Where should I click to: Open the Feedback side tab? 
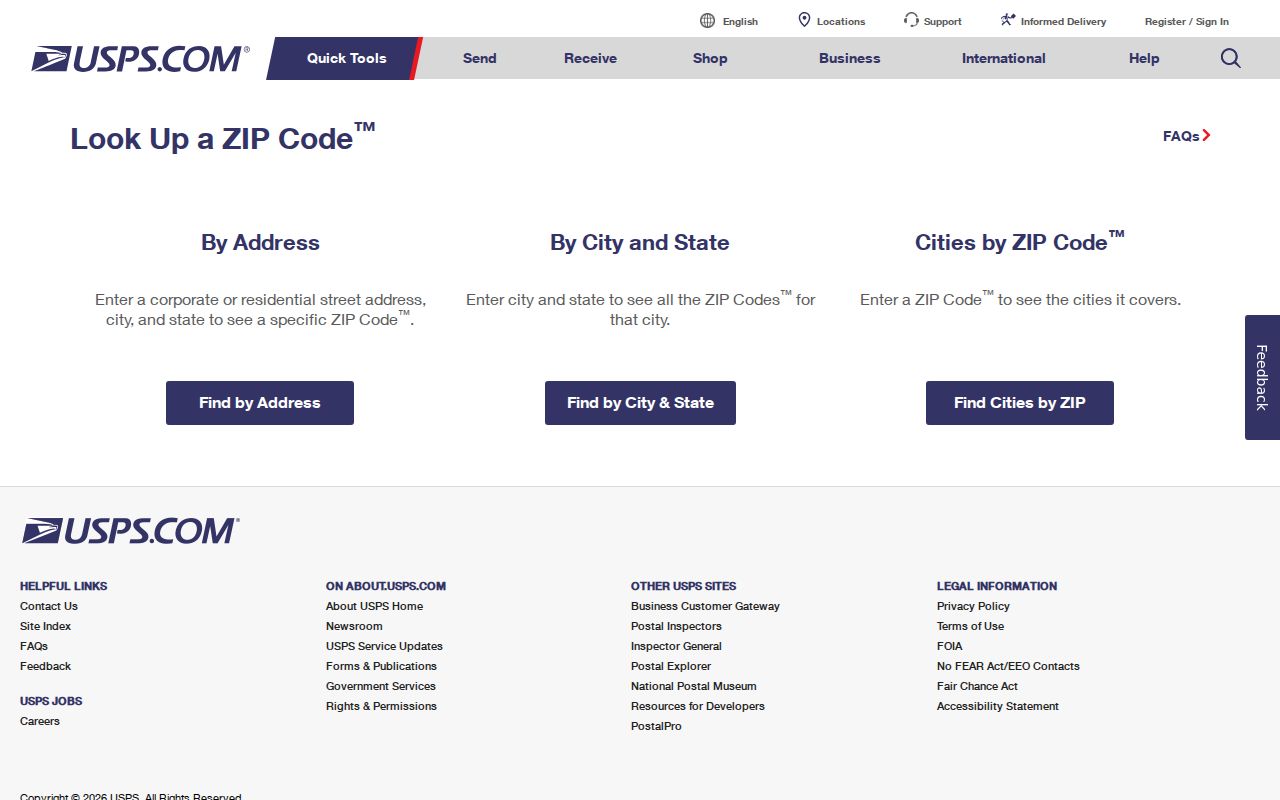pos(1262,377)
